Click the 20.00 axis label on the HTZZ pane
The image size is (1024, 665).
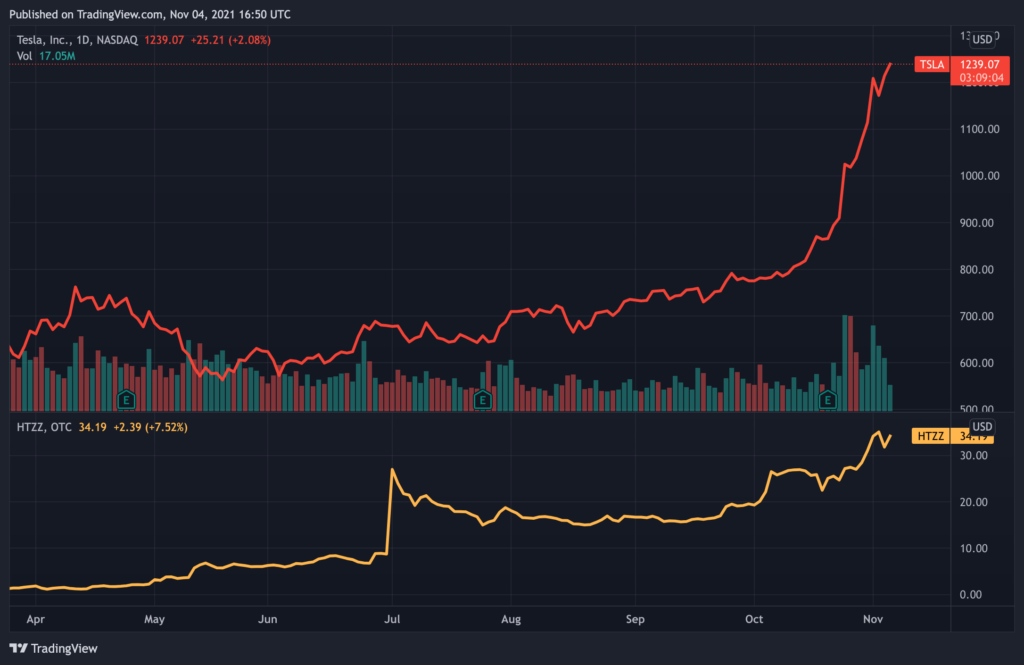click(973, 502)
